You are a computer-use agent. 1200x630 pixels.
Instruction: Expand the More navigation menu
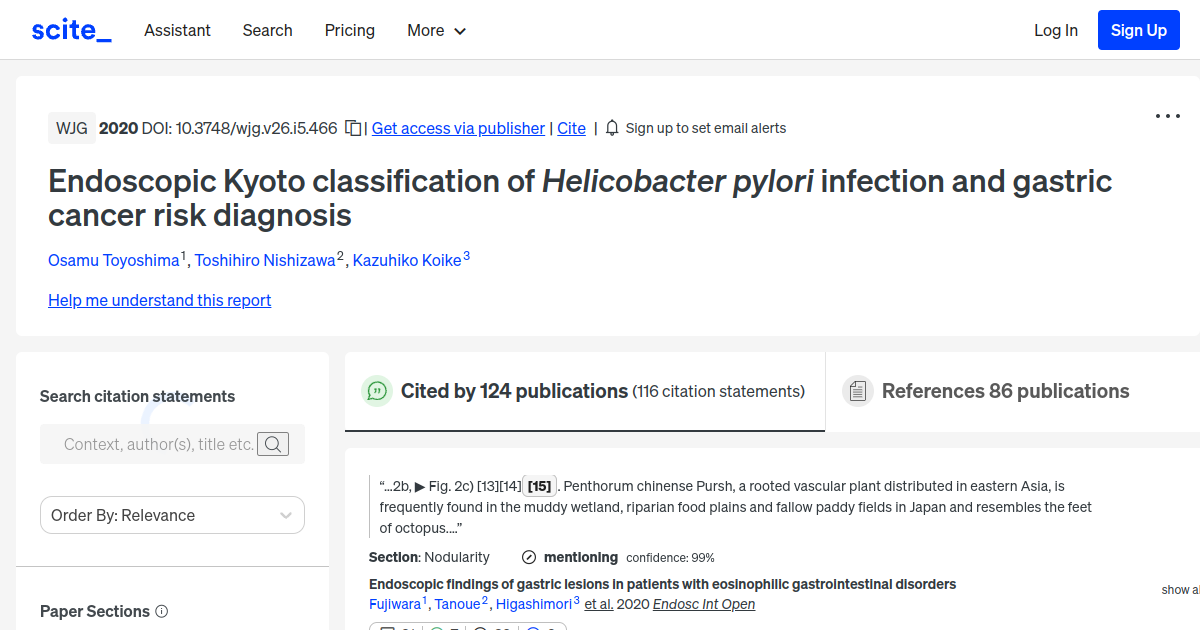pyautogui.click(x=436, y=31)
